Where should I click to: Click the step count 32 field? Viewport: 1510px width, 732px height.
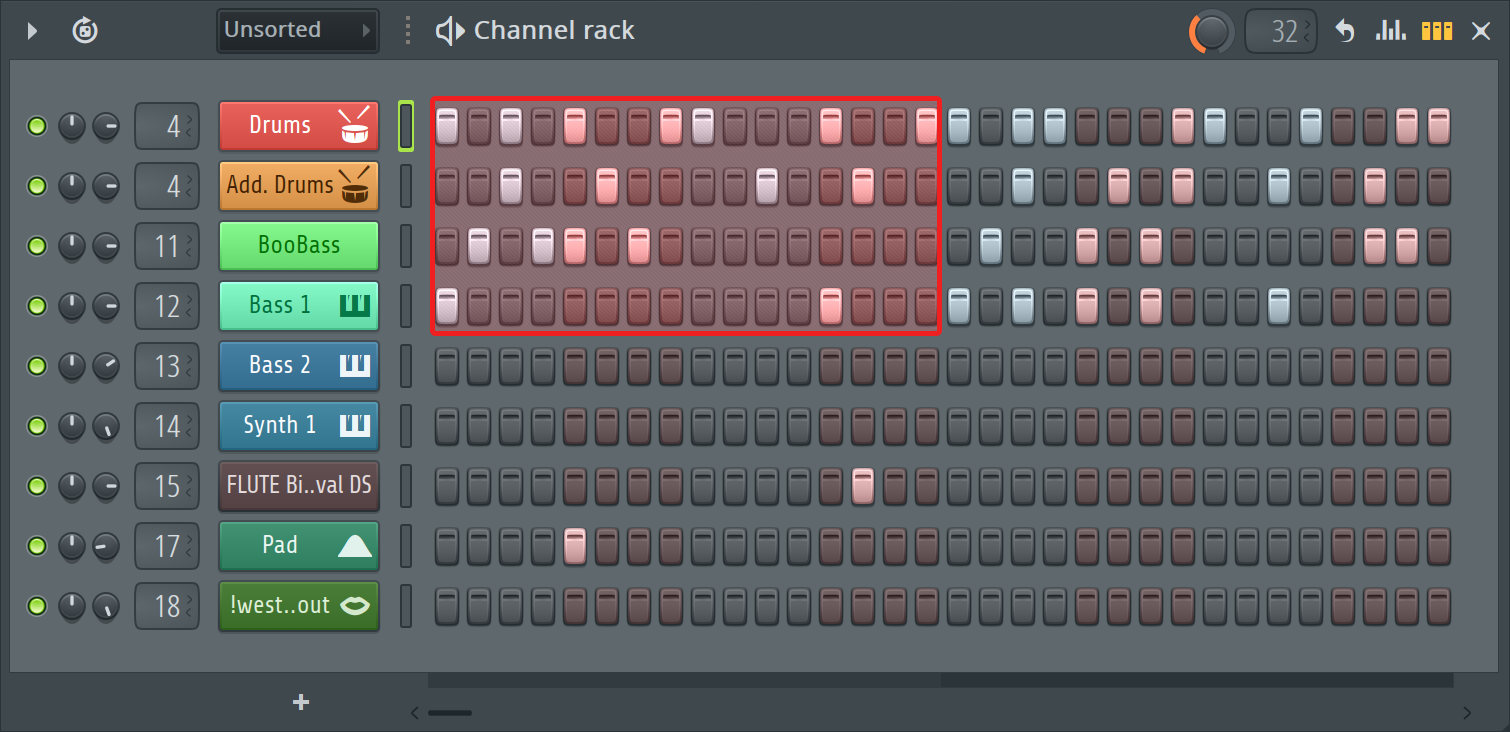click(1282, 32)
